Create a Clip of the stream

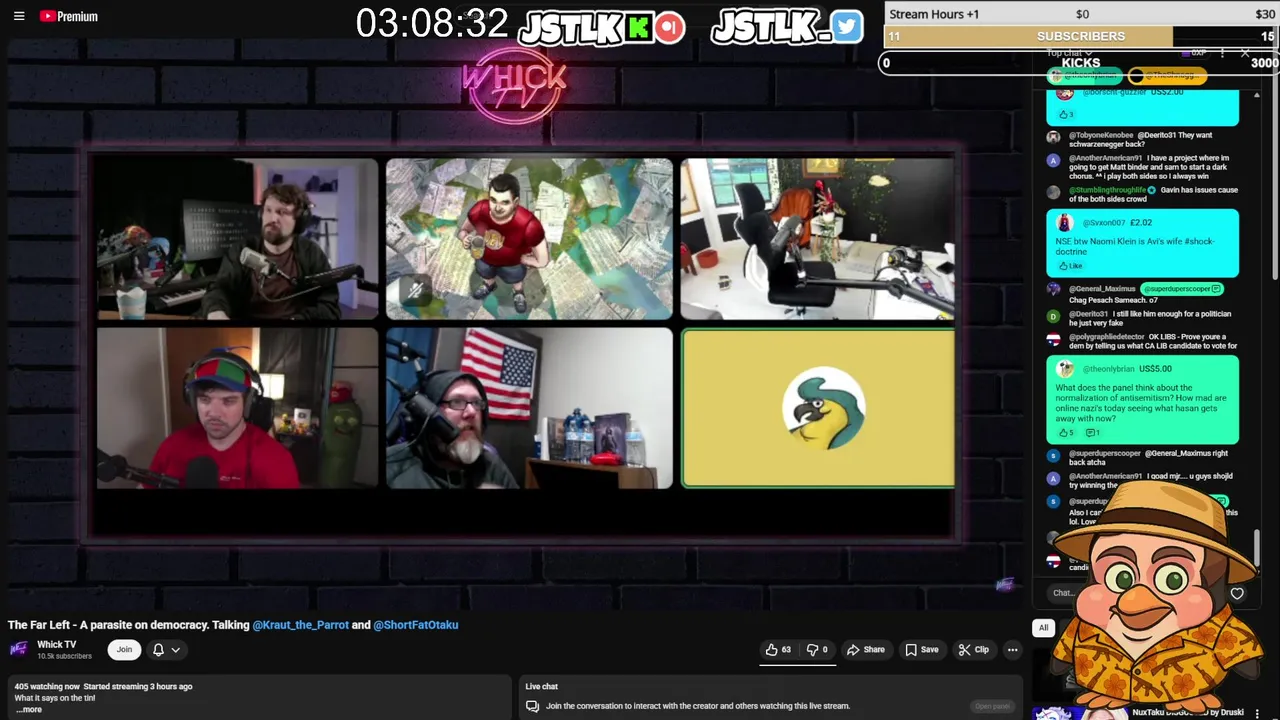973,649
